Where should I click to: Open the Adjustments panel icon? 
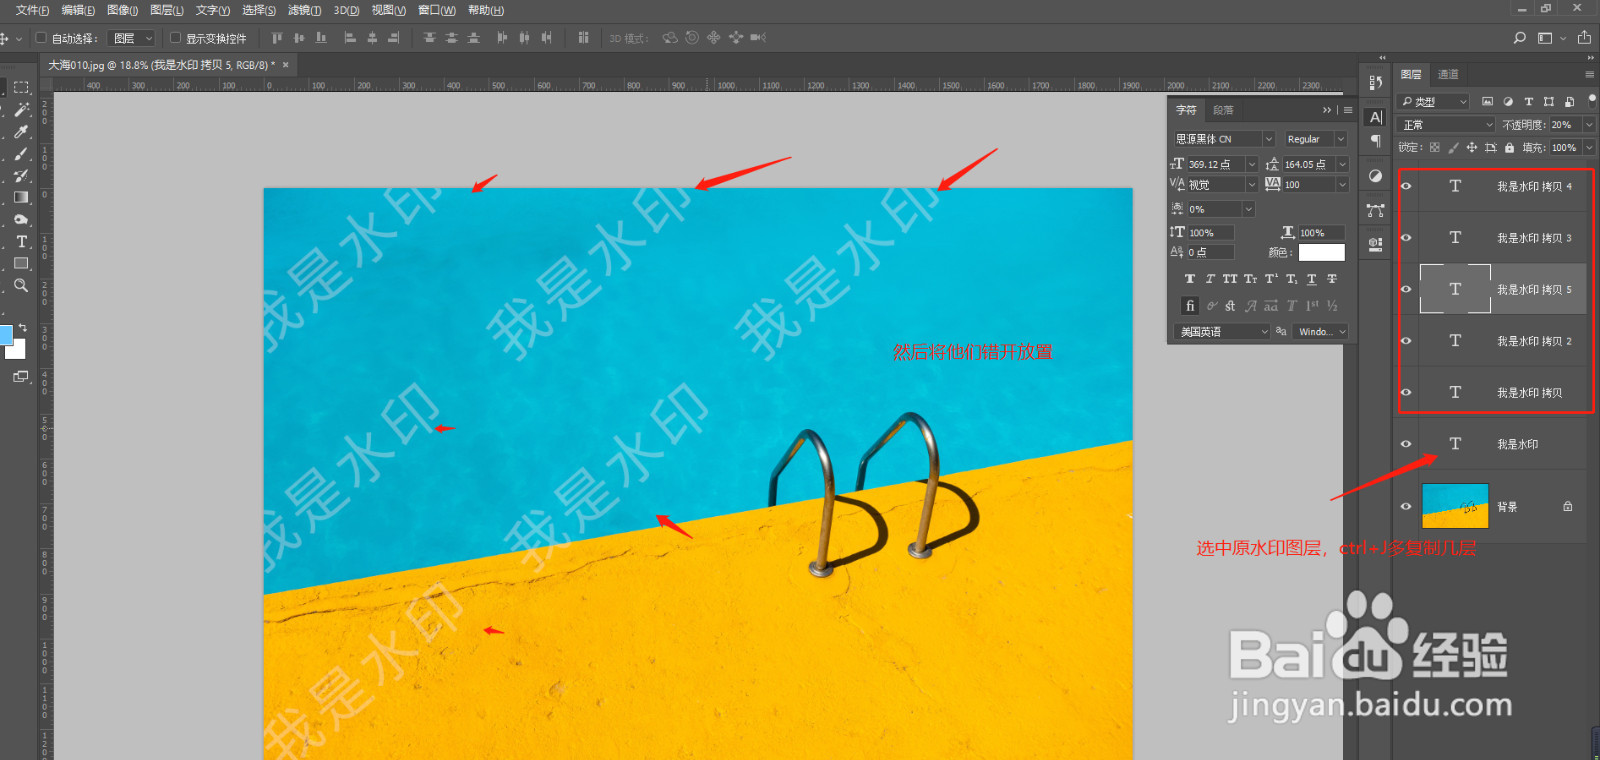tap(1376, 176)
